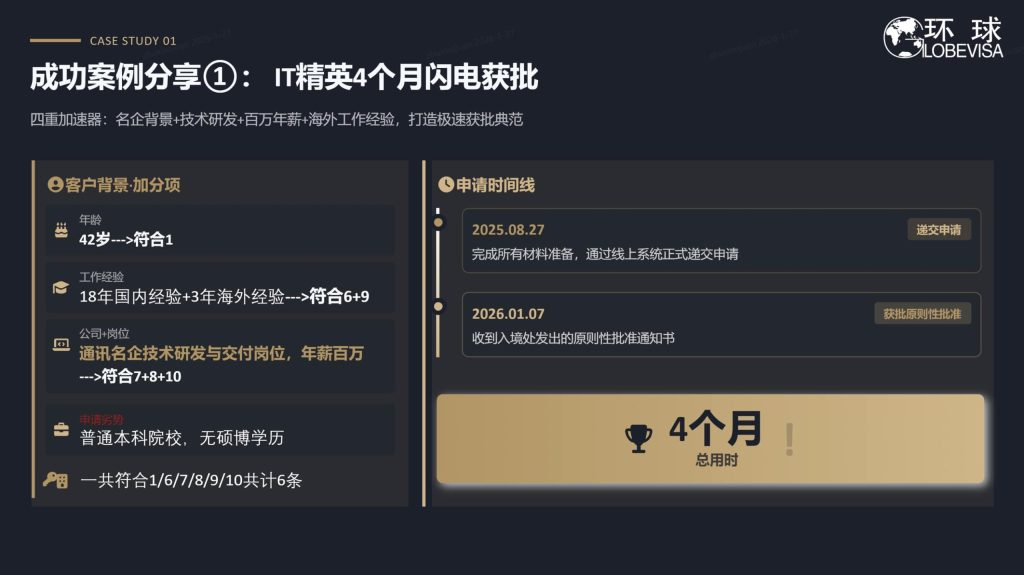The image size is (1024, 575).
Task: Click the 2025.08.27 date text
Action: click(x=508, y=230)
